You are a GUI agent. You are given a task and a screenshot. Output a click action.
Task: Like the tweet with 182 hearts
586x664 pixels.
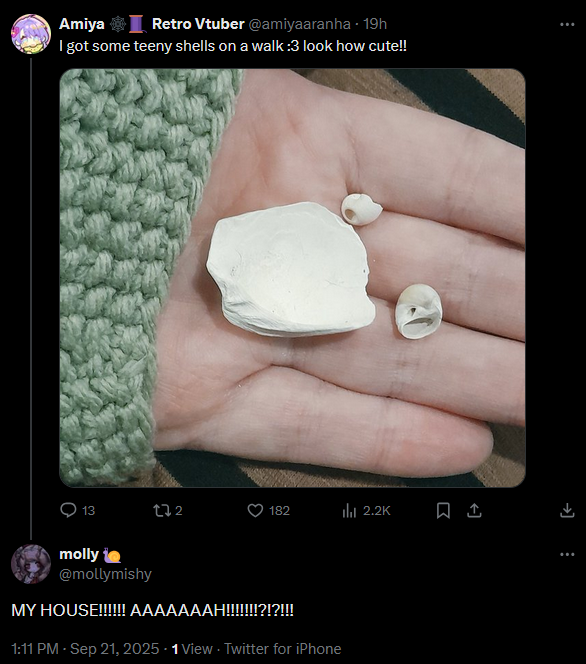point(255,510)
